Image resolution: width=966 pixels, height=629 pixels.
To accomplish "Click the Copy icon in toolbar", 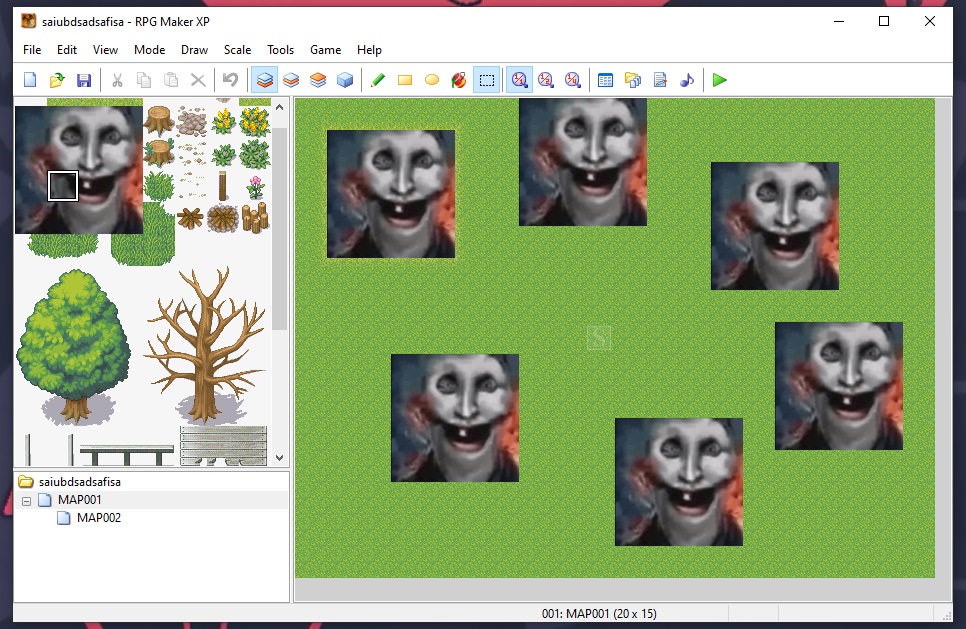I will click(x=144, y=80).
